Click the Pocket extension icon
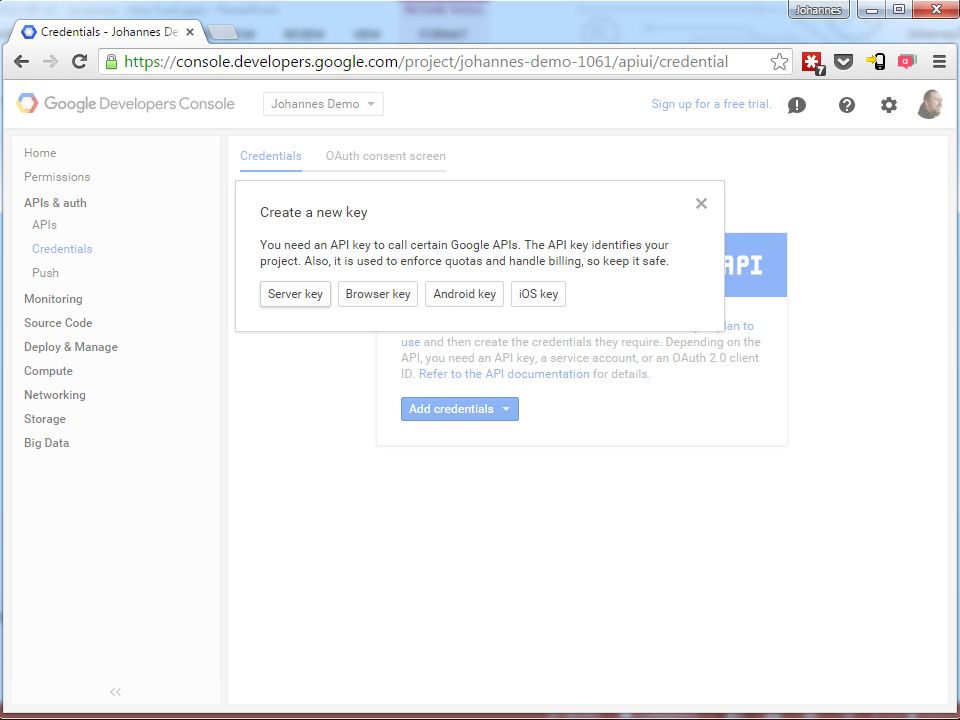The image size is (960, 720). tap(844, 62)
